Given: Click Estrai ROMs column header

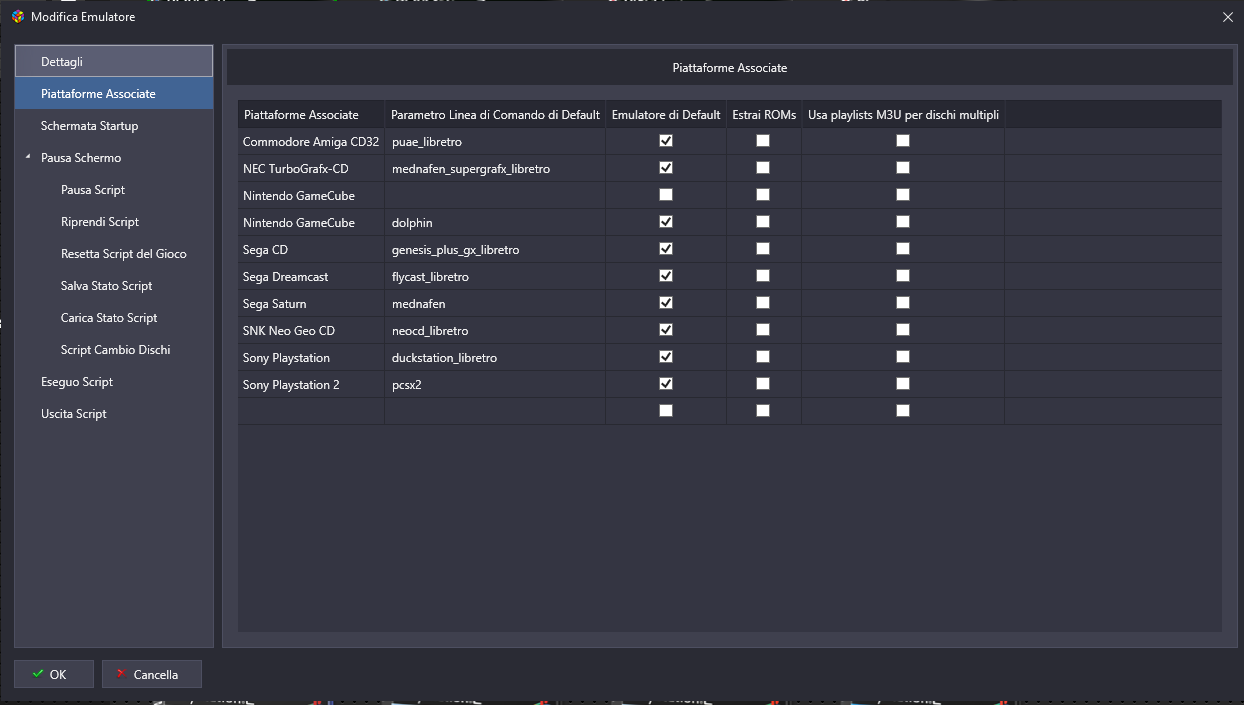Looking at the screenshot, I should coord(764,114).
